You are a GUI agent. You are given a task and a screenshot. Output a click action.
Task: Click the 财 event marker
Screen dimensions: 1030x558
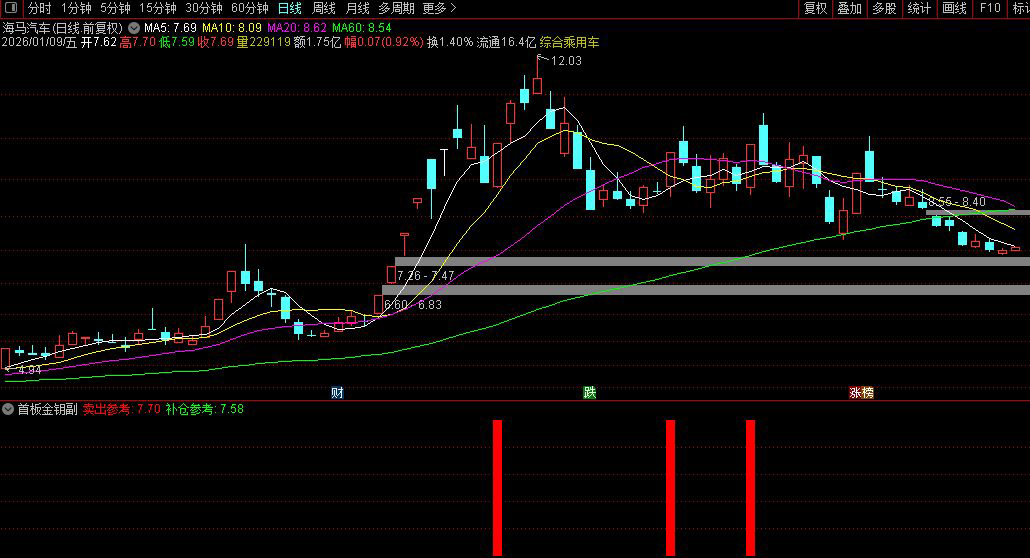(x=337, y=393)
